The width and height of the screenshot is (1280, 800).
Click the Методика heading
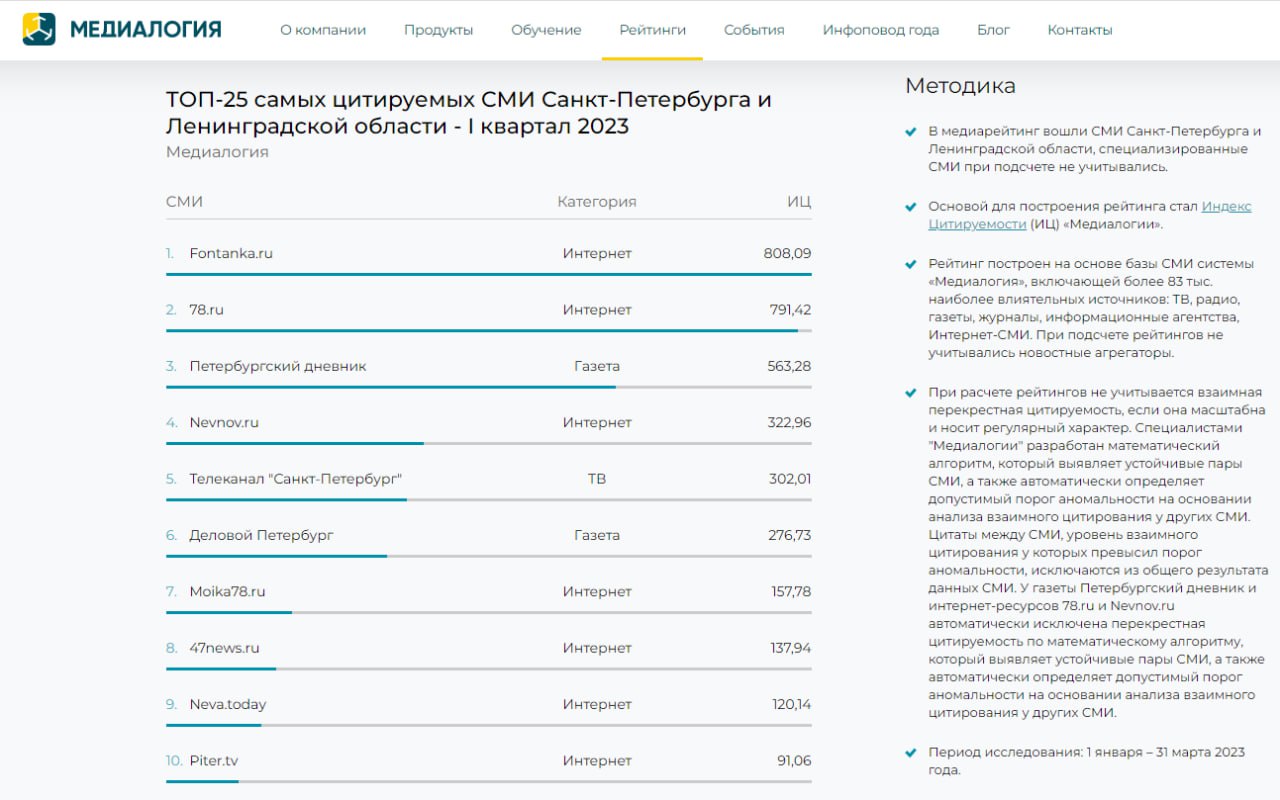[x=960, y=86]
